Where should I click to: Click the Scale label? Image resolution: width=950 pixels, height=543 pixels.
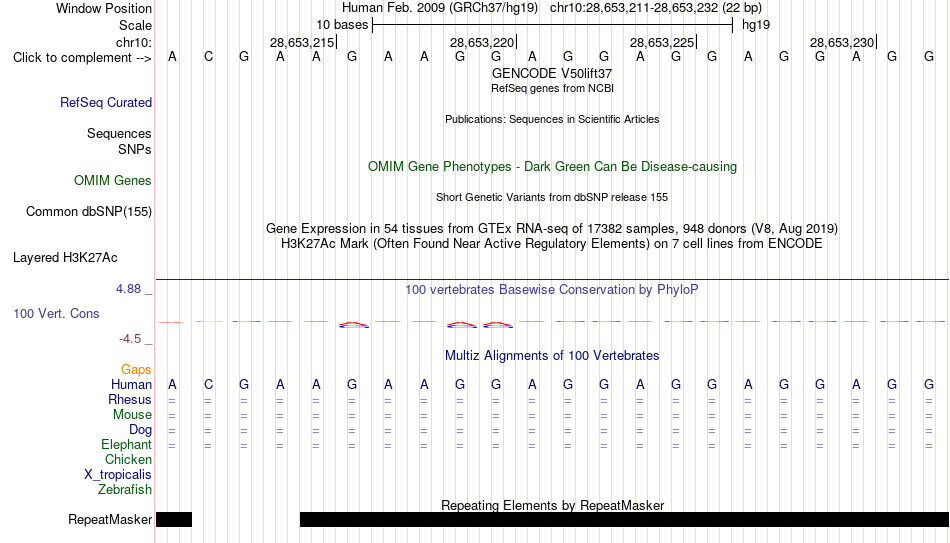click(x=136, y=25)
